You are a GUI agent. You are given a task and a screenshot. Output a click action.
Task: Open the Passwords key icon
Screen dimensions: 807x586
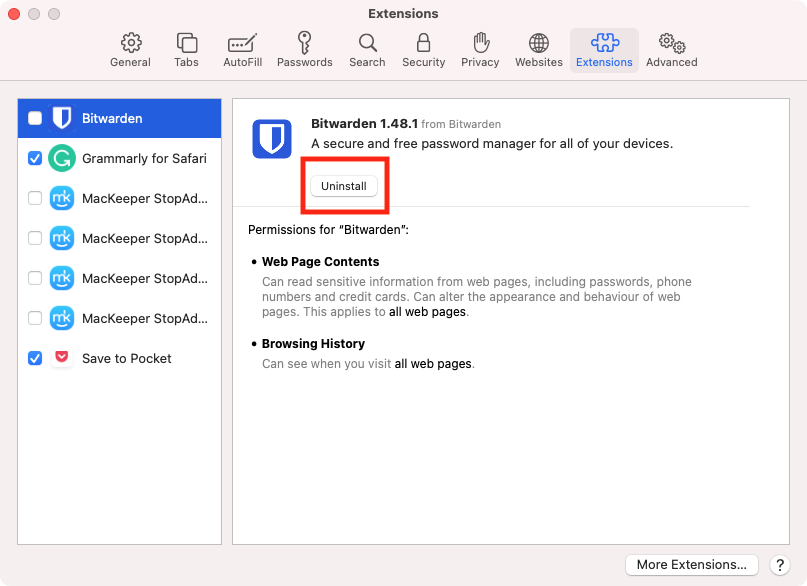point(304,43)
